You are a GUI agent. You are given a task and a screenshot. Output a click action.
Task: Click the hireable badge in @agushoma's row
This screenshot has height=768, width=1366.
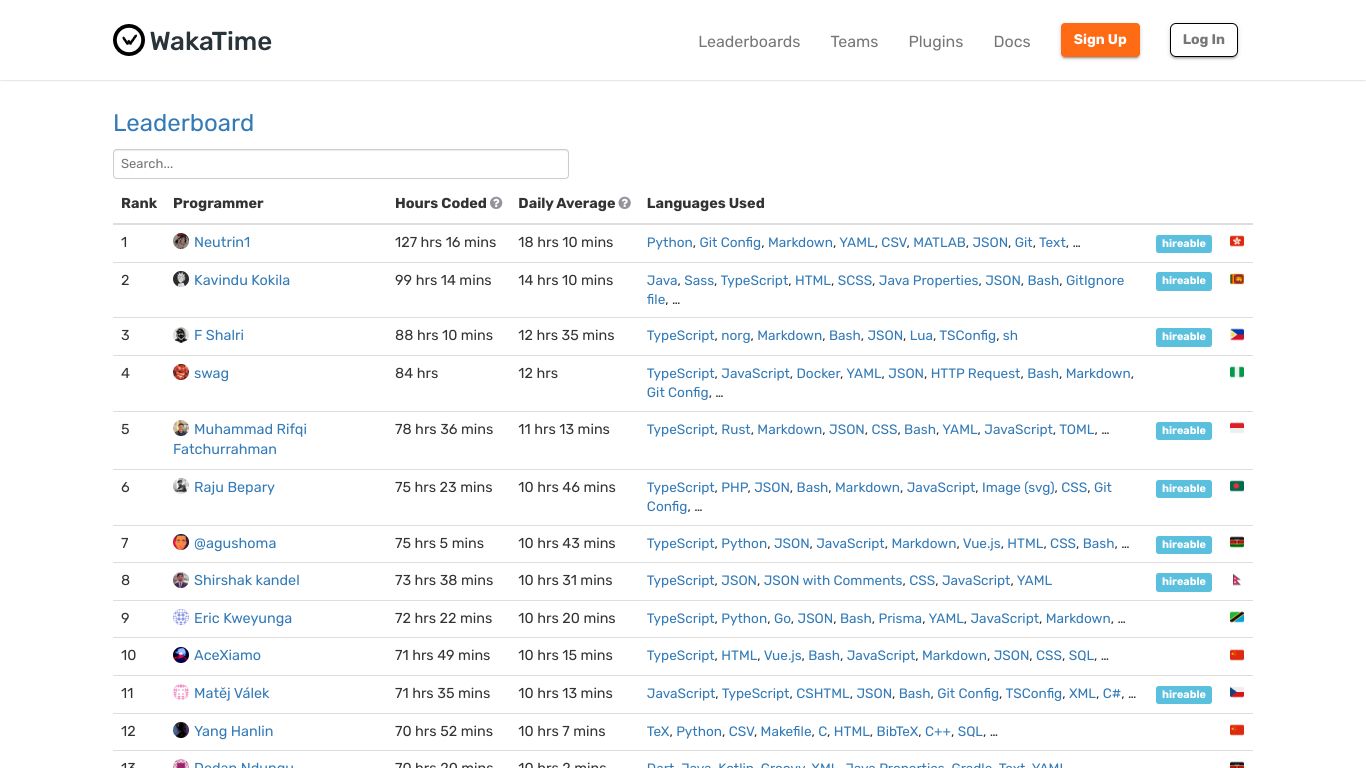[x=1184, y=544]
